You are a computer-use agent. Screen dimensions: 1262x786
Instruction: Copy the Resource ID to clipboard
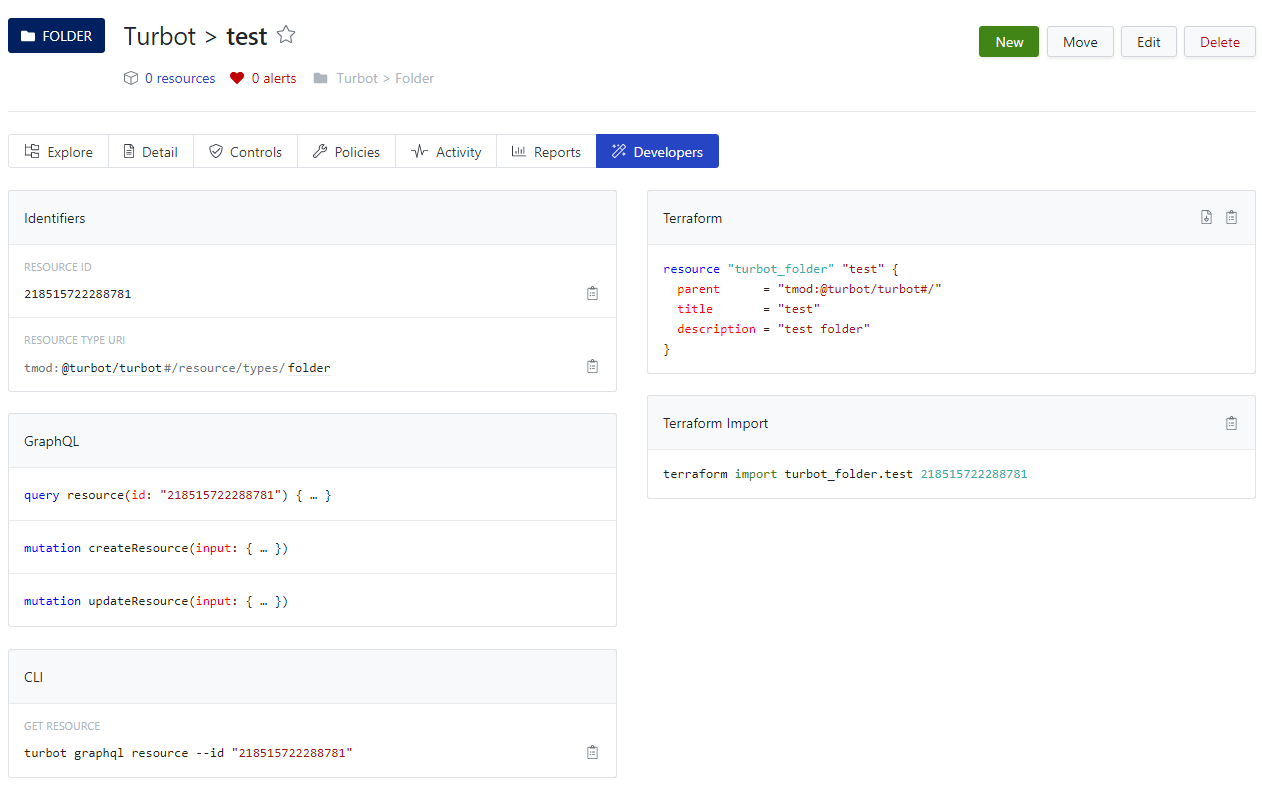pos(592,293)
